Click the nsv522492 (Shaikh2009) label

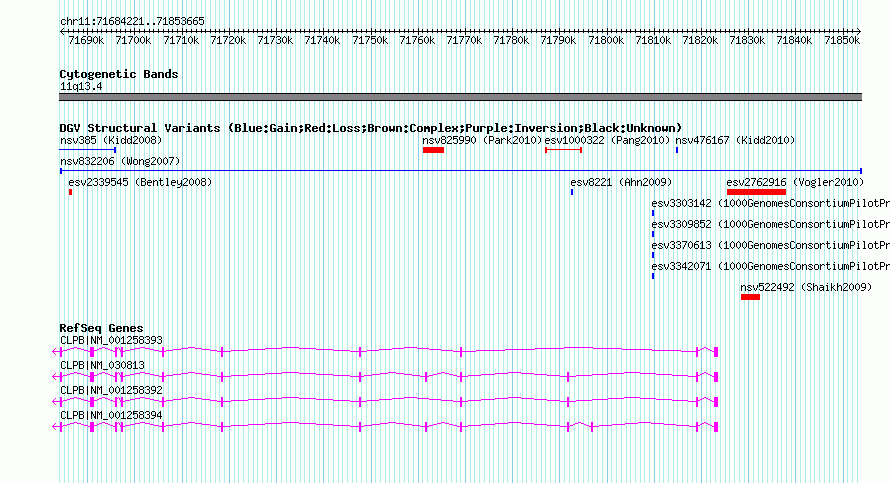(x=805, y=287)
